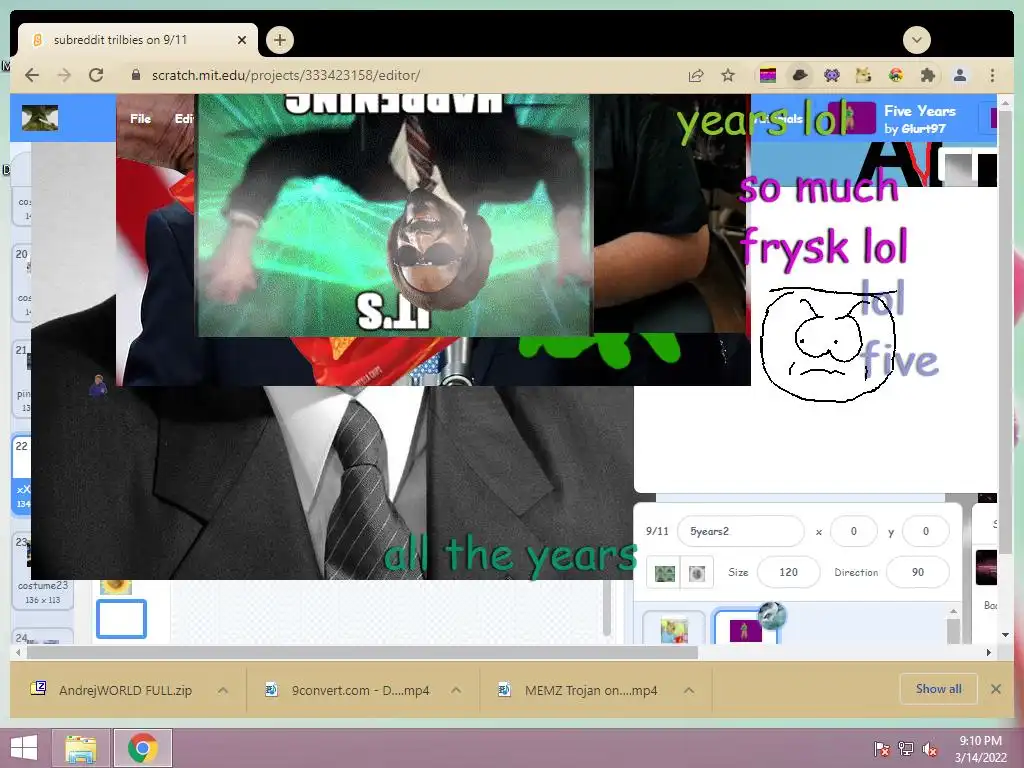
Task: Open the Windows Start menu
Action: pyautogui.click(x=24, y=748)
